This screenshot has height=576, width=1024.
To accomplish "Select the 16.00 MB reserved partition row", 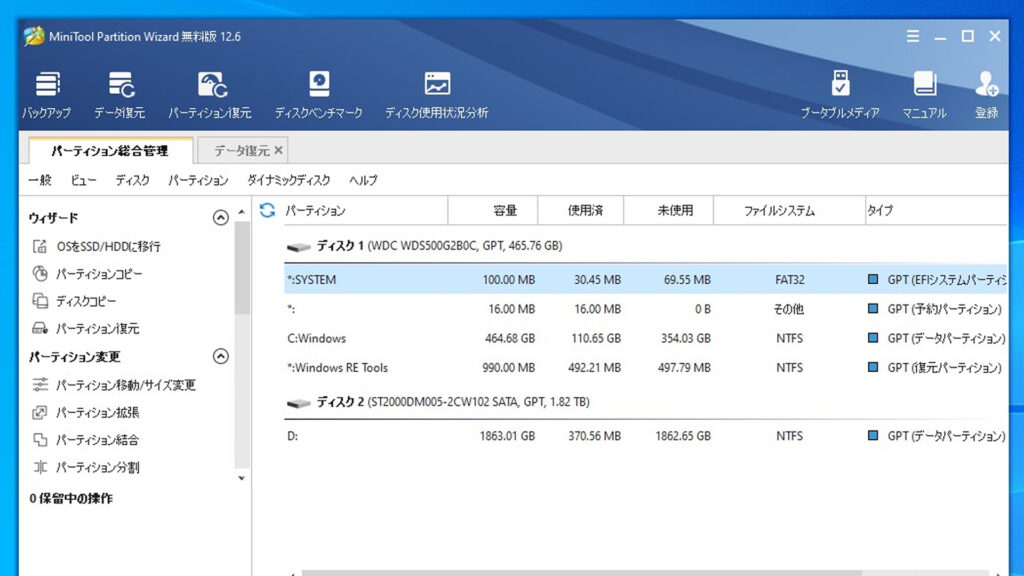I will coord(645,309).
